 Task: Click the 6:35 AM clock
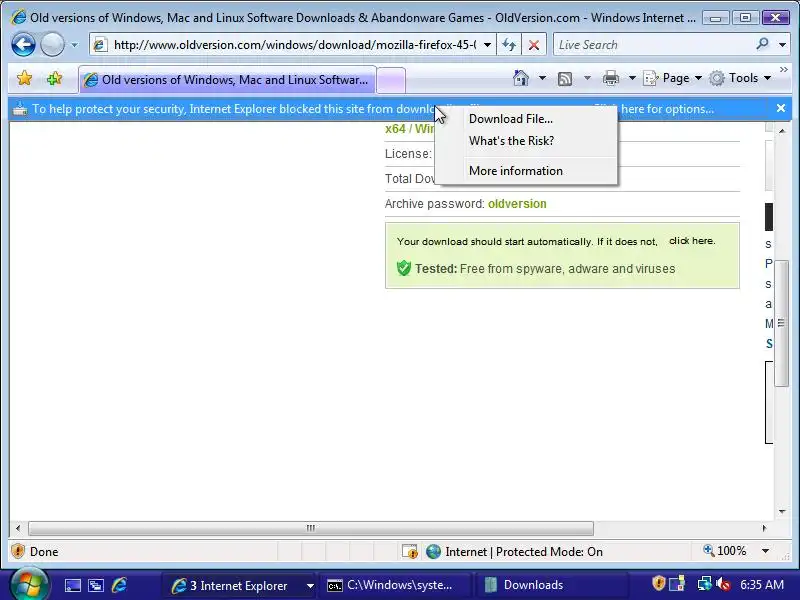(761, 585)
